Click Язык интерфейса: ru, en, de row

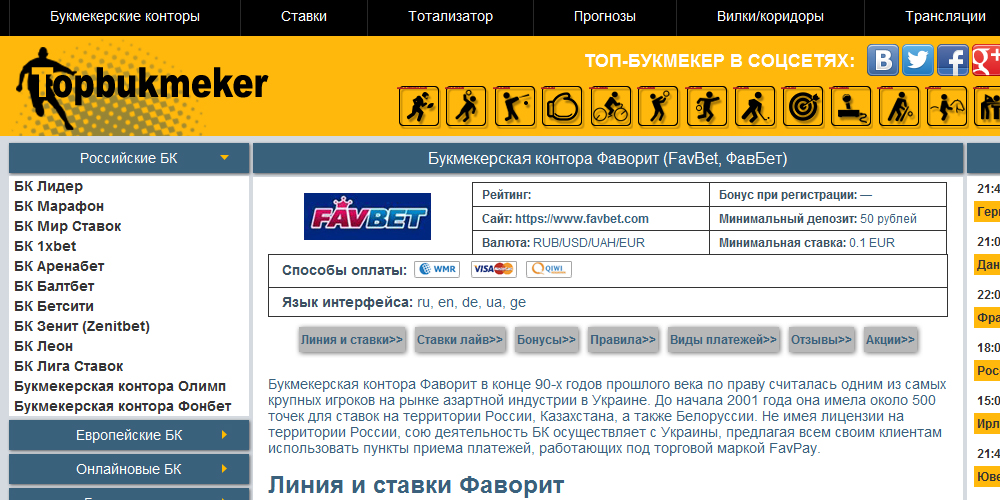pyautogui.click(x=608, y=302)
